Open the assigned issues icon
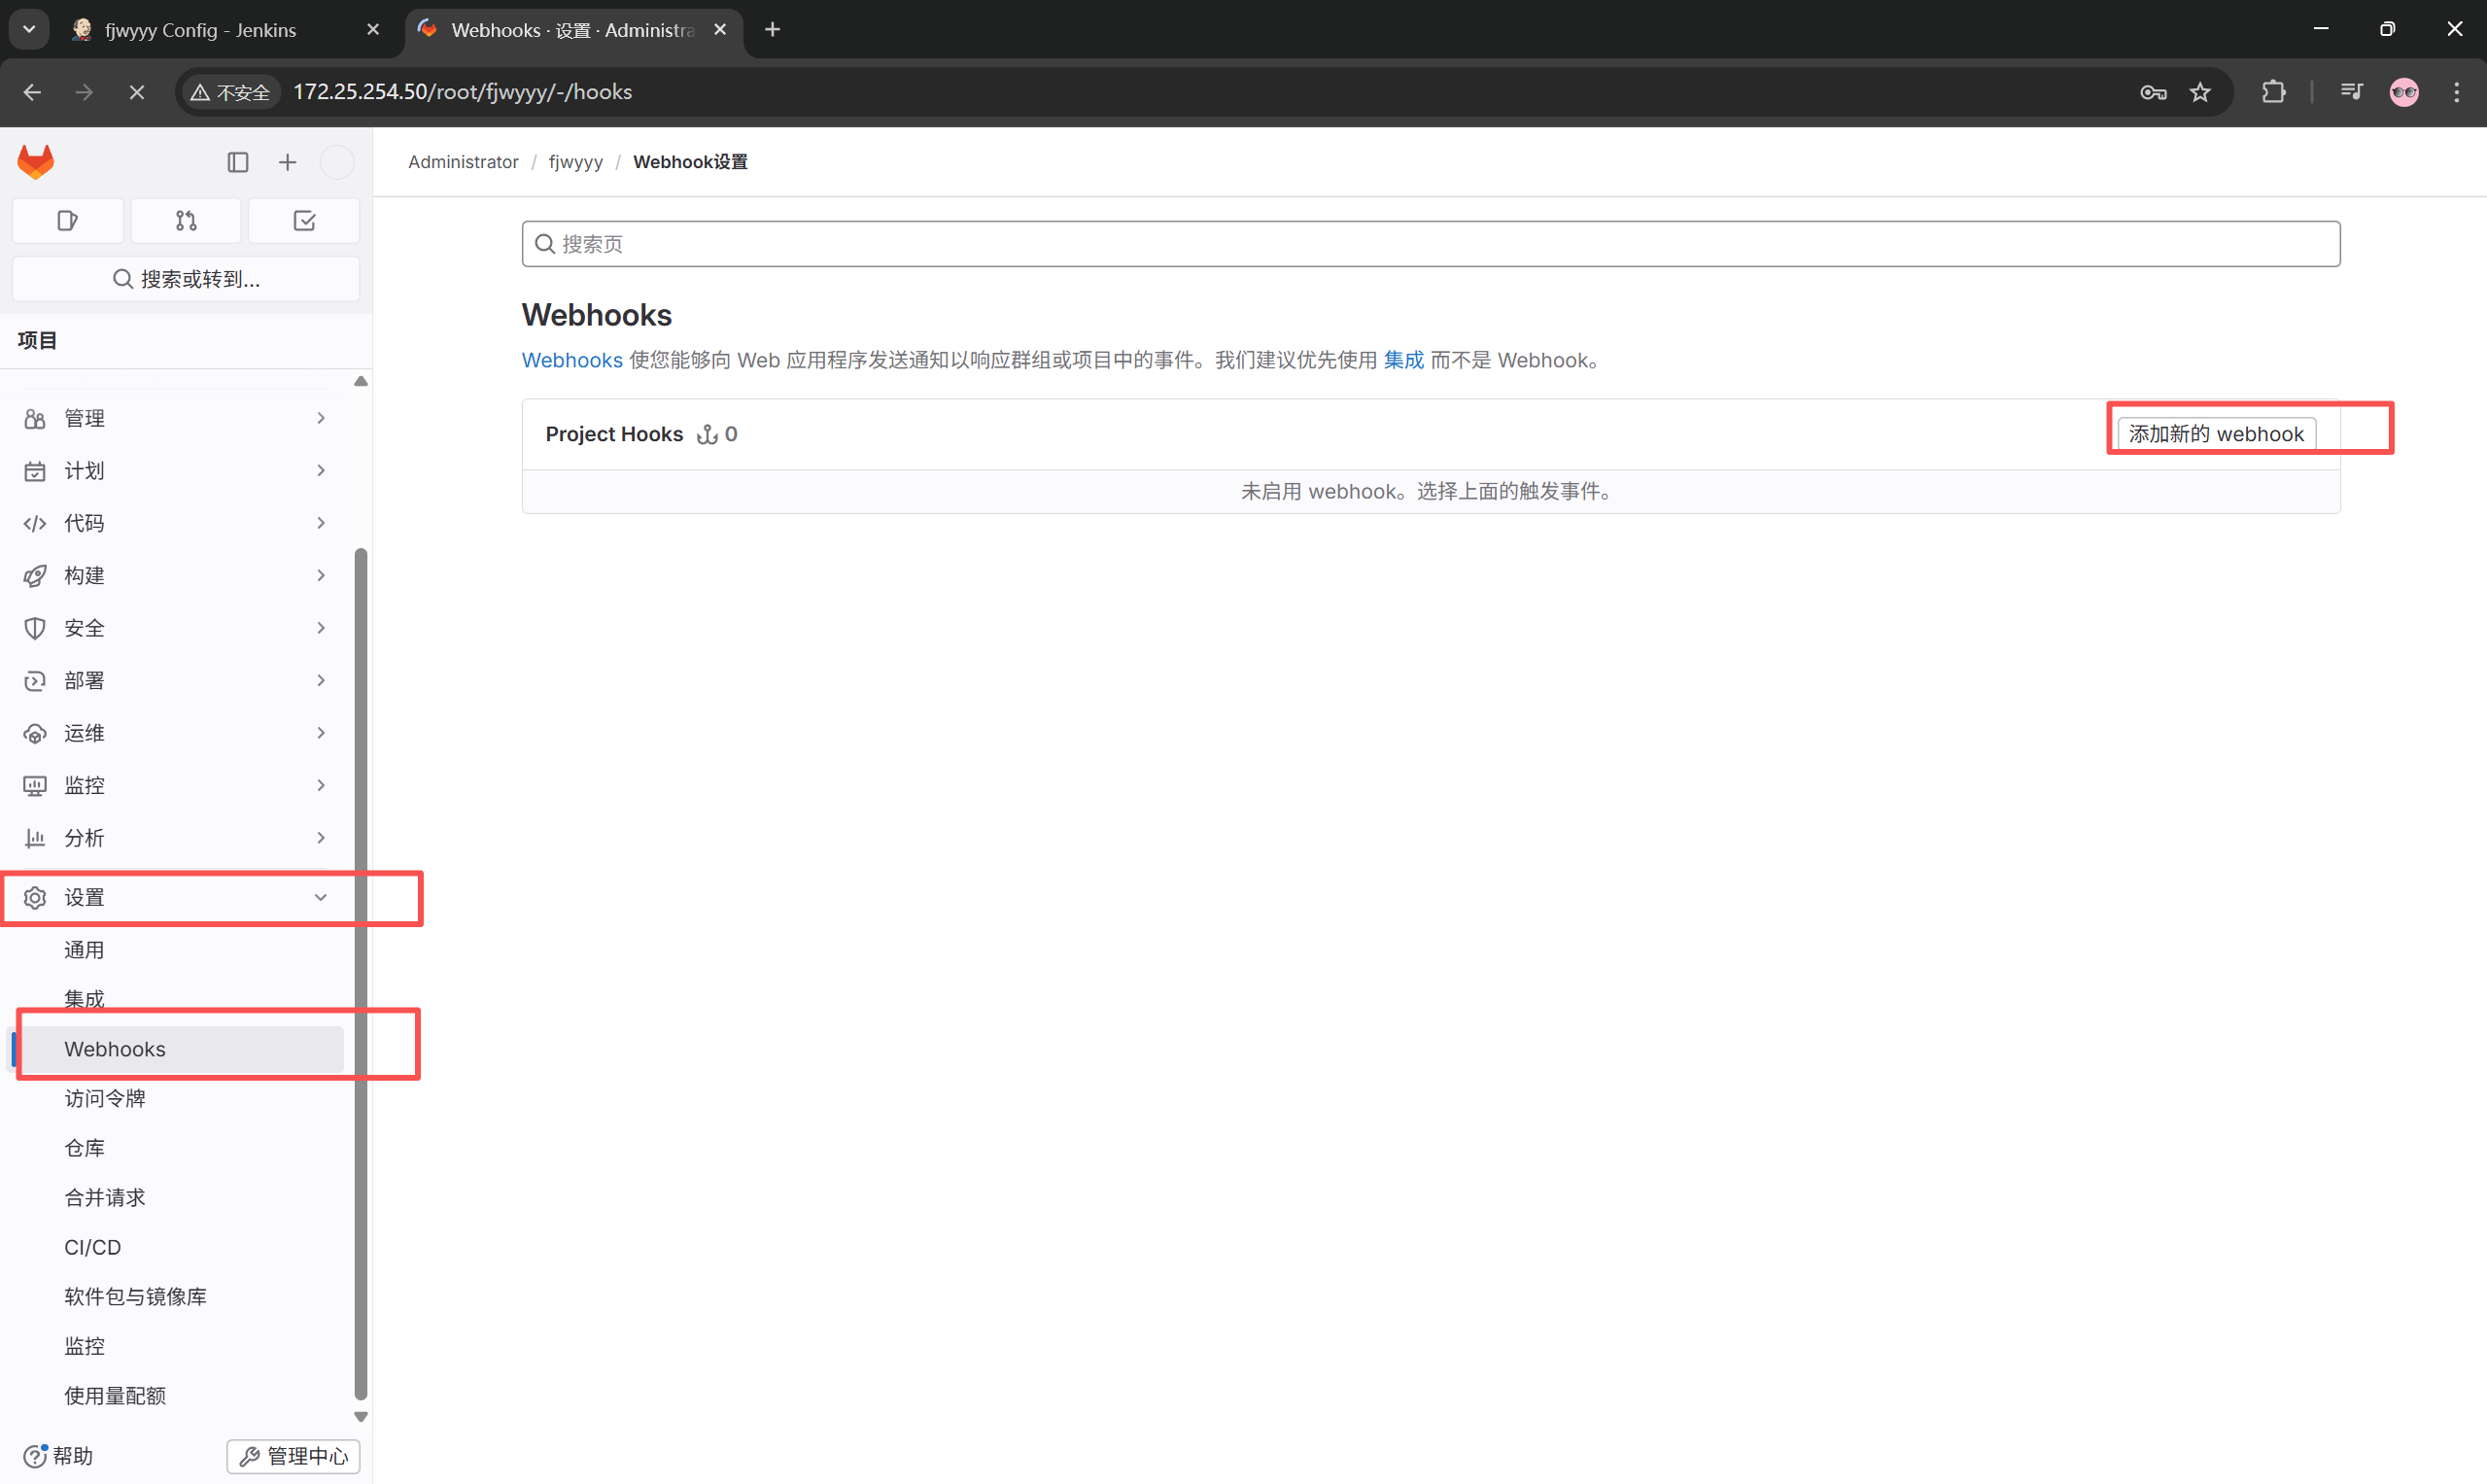 coord(68,220)
